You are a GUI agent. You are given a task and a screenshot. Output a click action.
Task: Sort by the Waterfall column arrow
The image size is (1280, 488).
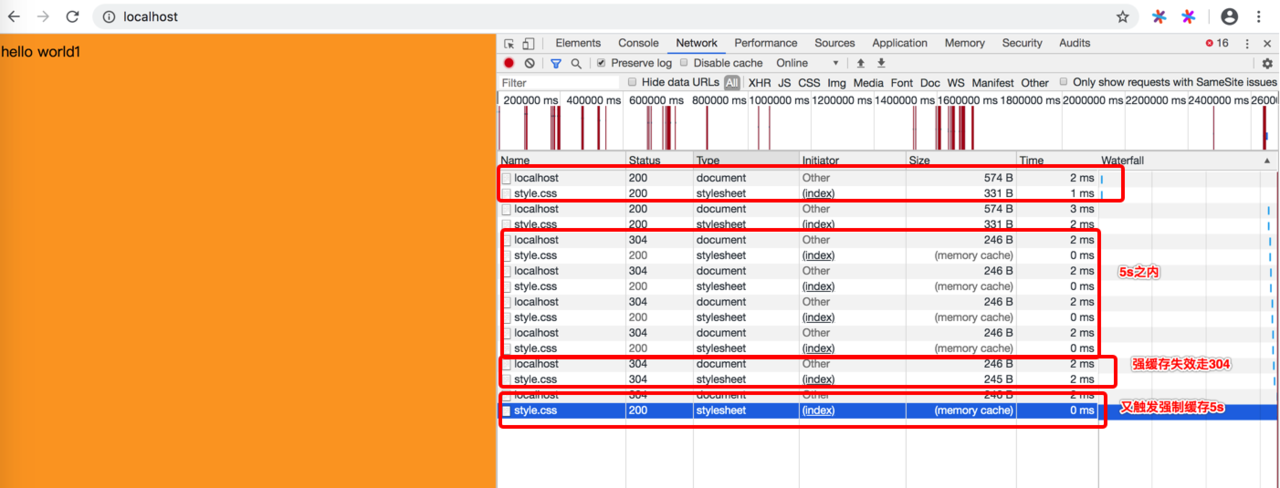click(1267, 160)
